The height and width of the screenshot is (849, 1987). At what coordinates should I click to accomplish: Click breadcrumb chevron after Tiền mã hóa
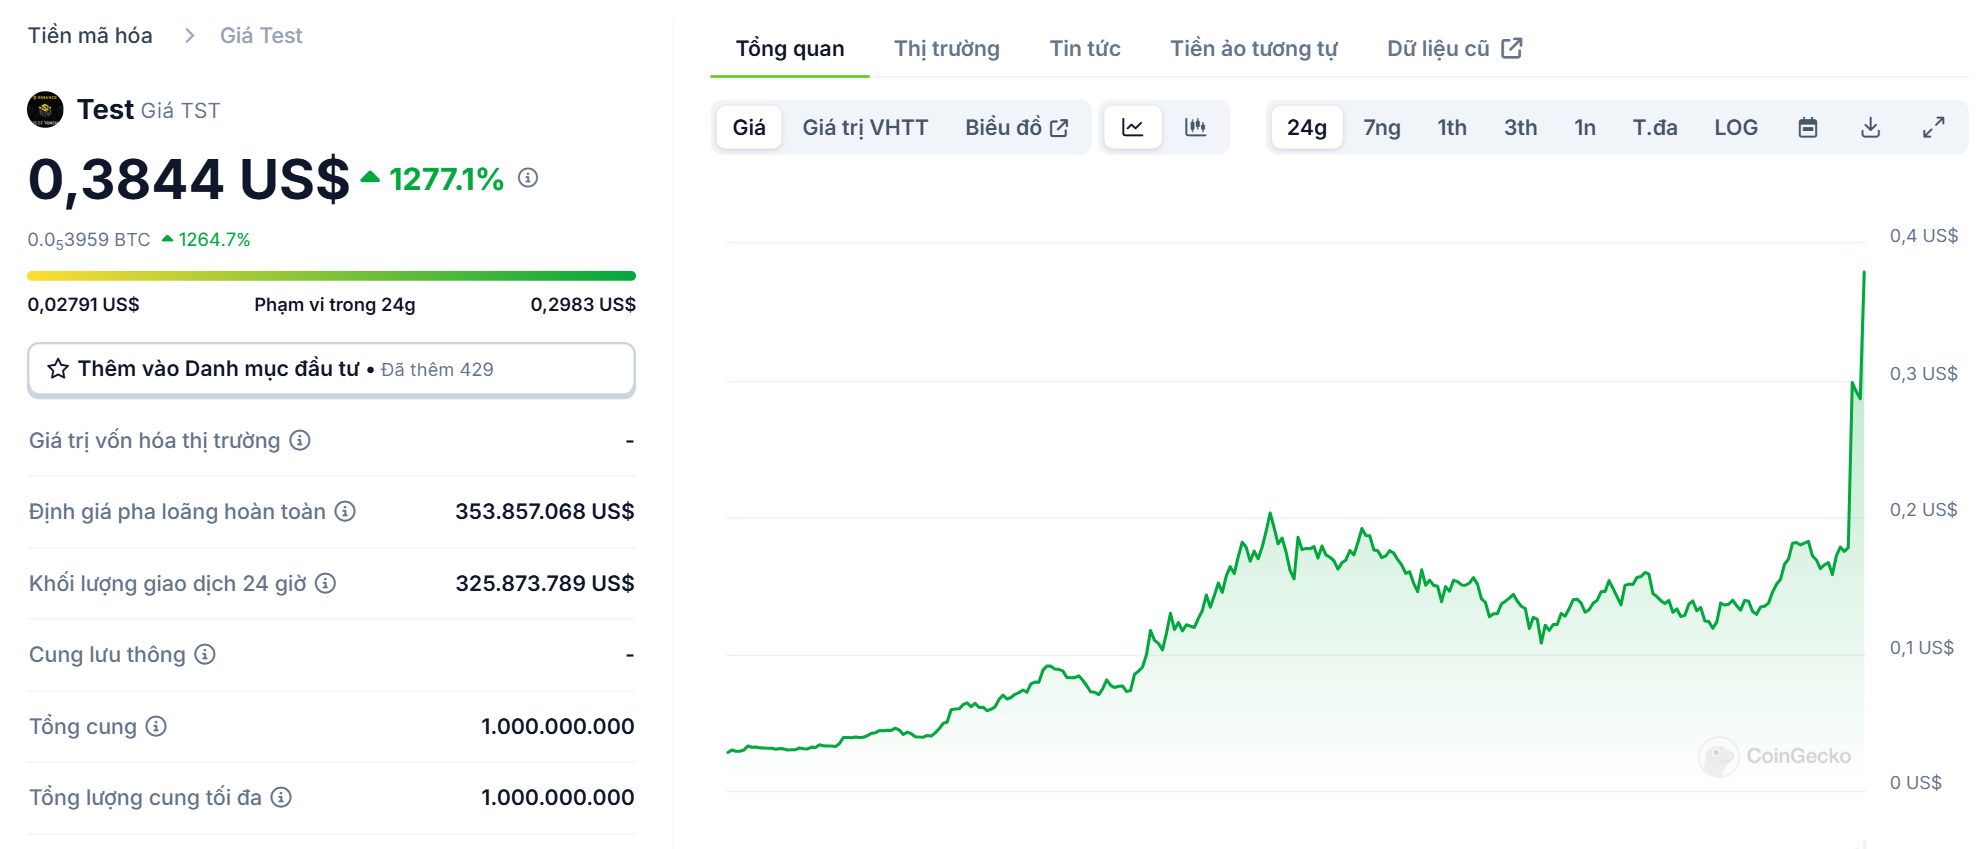tap(189, 36)
